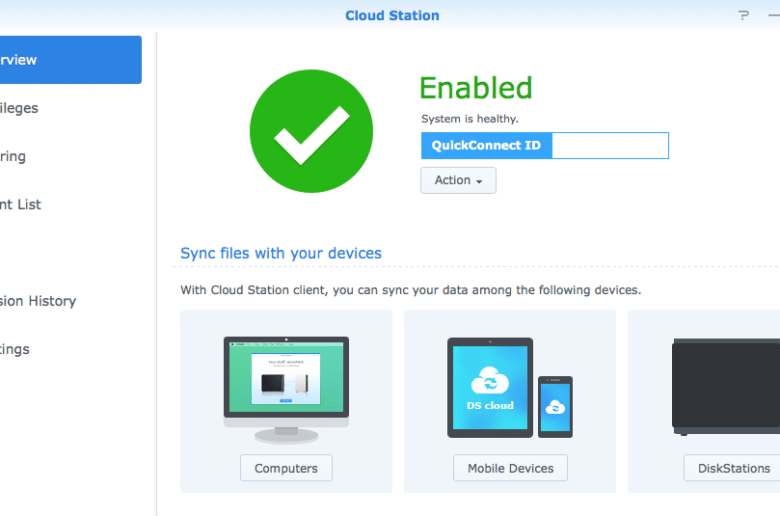Click the Cloud Station window title
780x516 pixels.
(392, 15)
